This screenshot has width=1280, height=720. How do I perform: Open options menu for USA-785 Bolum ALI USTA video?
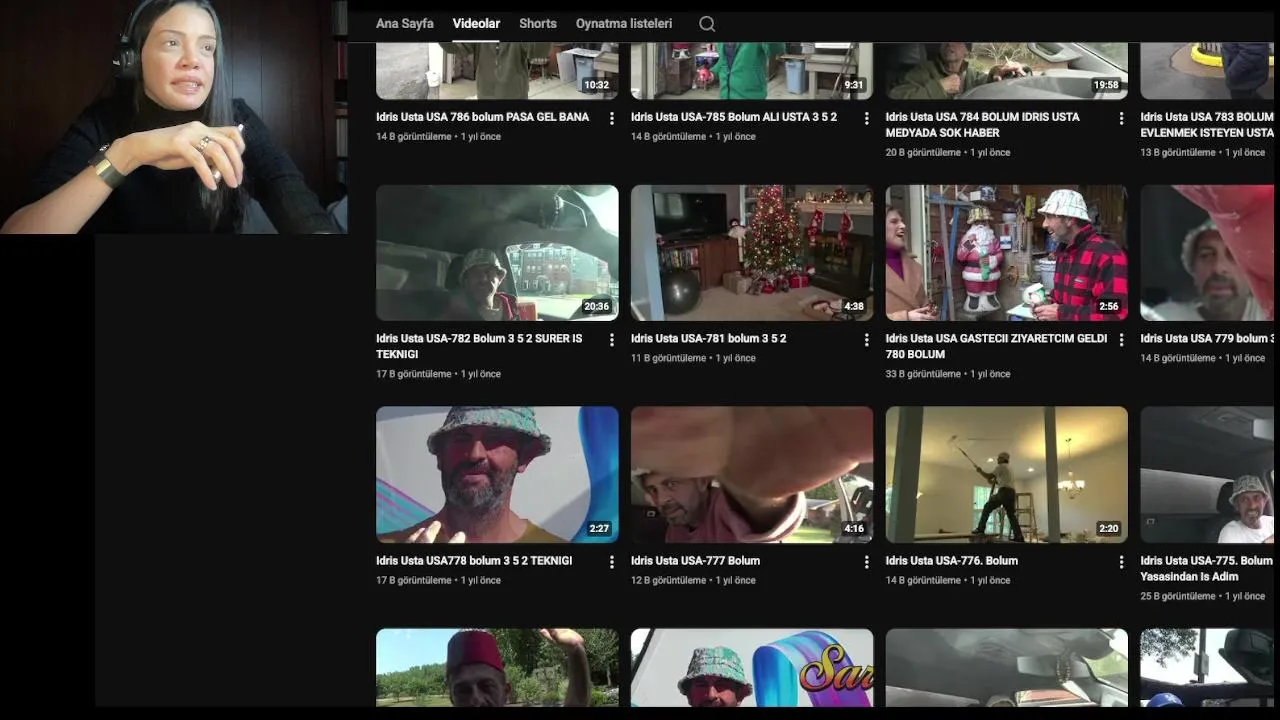coord(867,118)
